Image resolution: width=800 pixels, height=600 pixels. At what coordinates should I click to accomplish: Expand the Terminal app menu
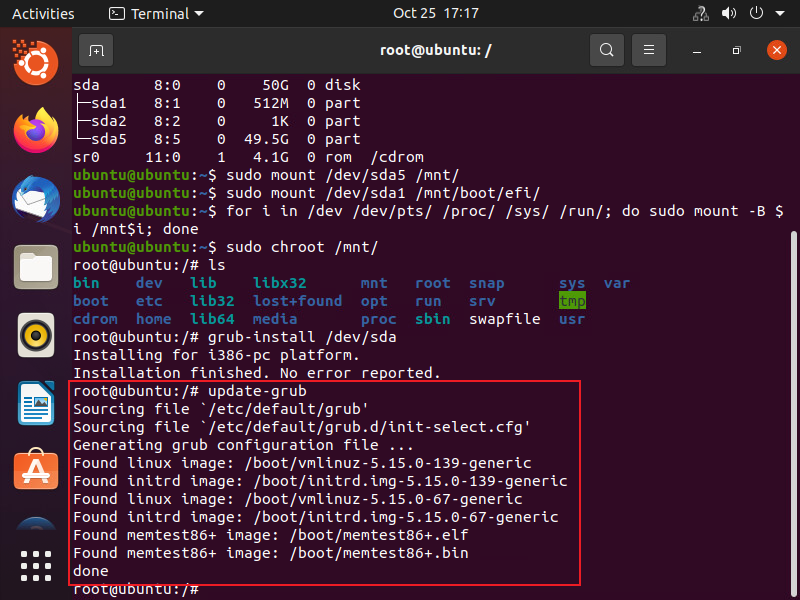pos(156,14)
